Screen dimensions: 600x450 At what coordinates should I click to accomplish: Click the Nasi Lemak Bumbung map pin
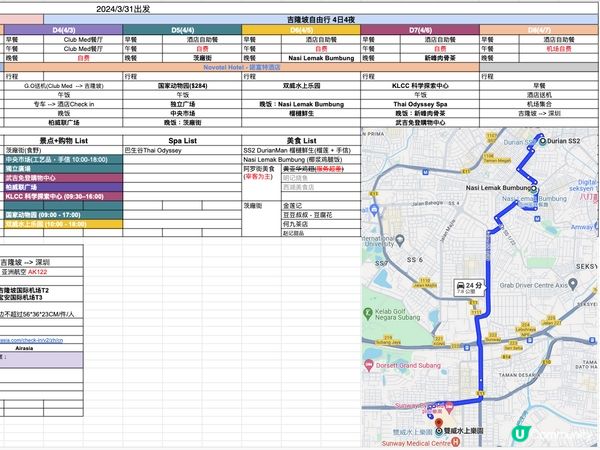(x=535, y=187)
